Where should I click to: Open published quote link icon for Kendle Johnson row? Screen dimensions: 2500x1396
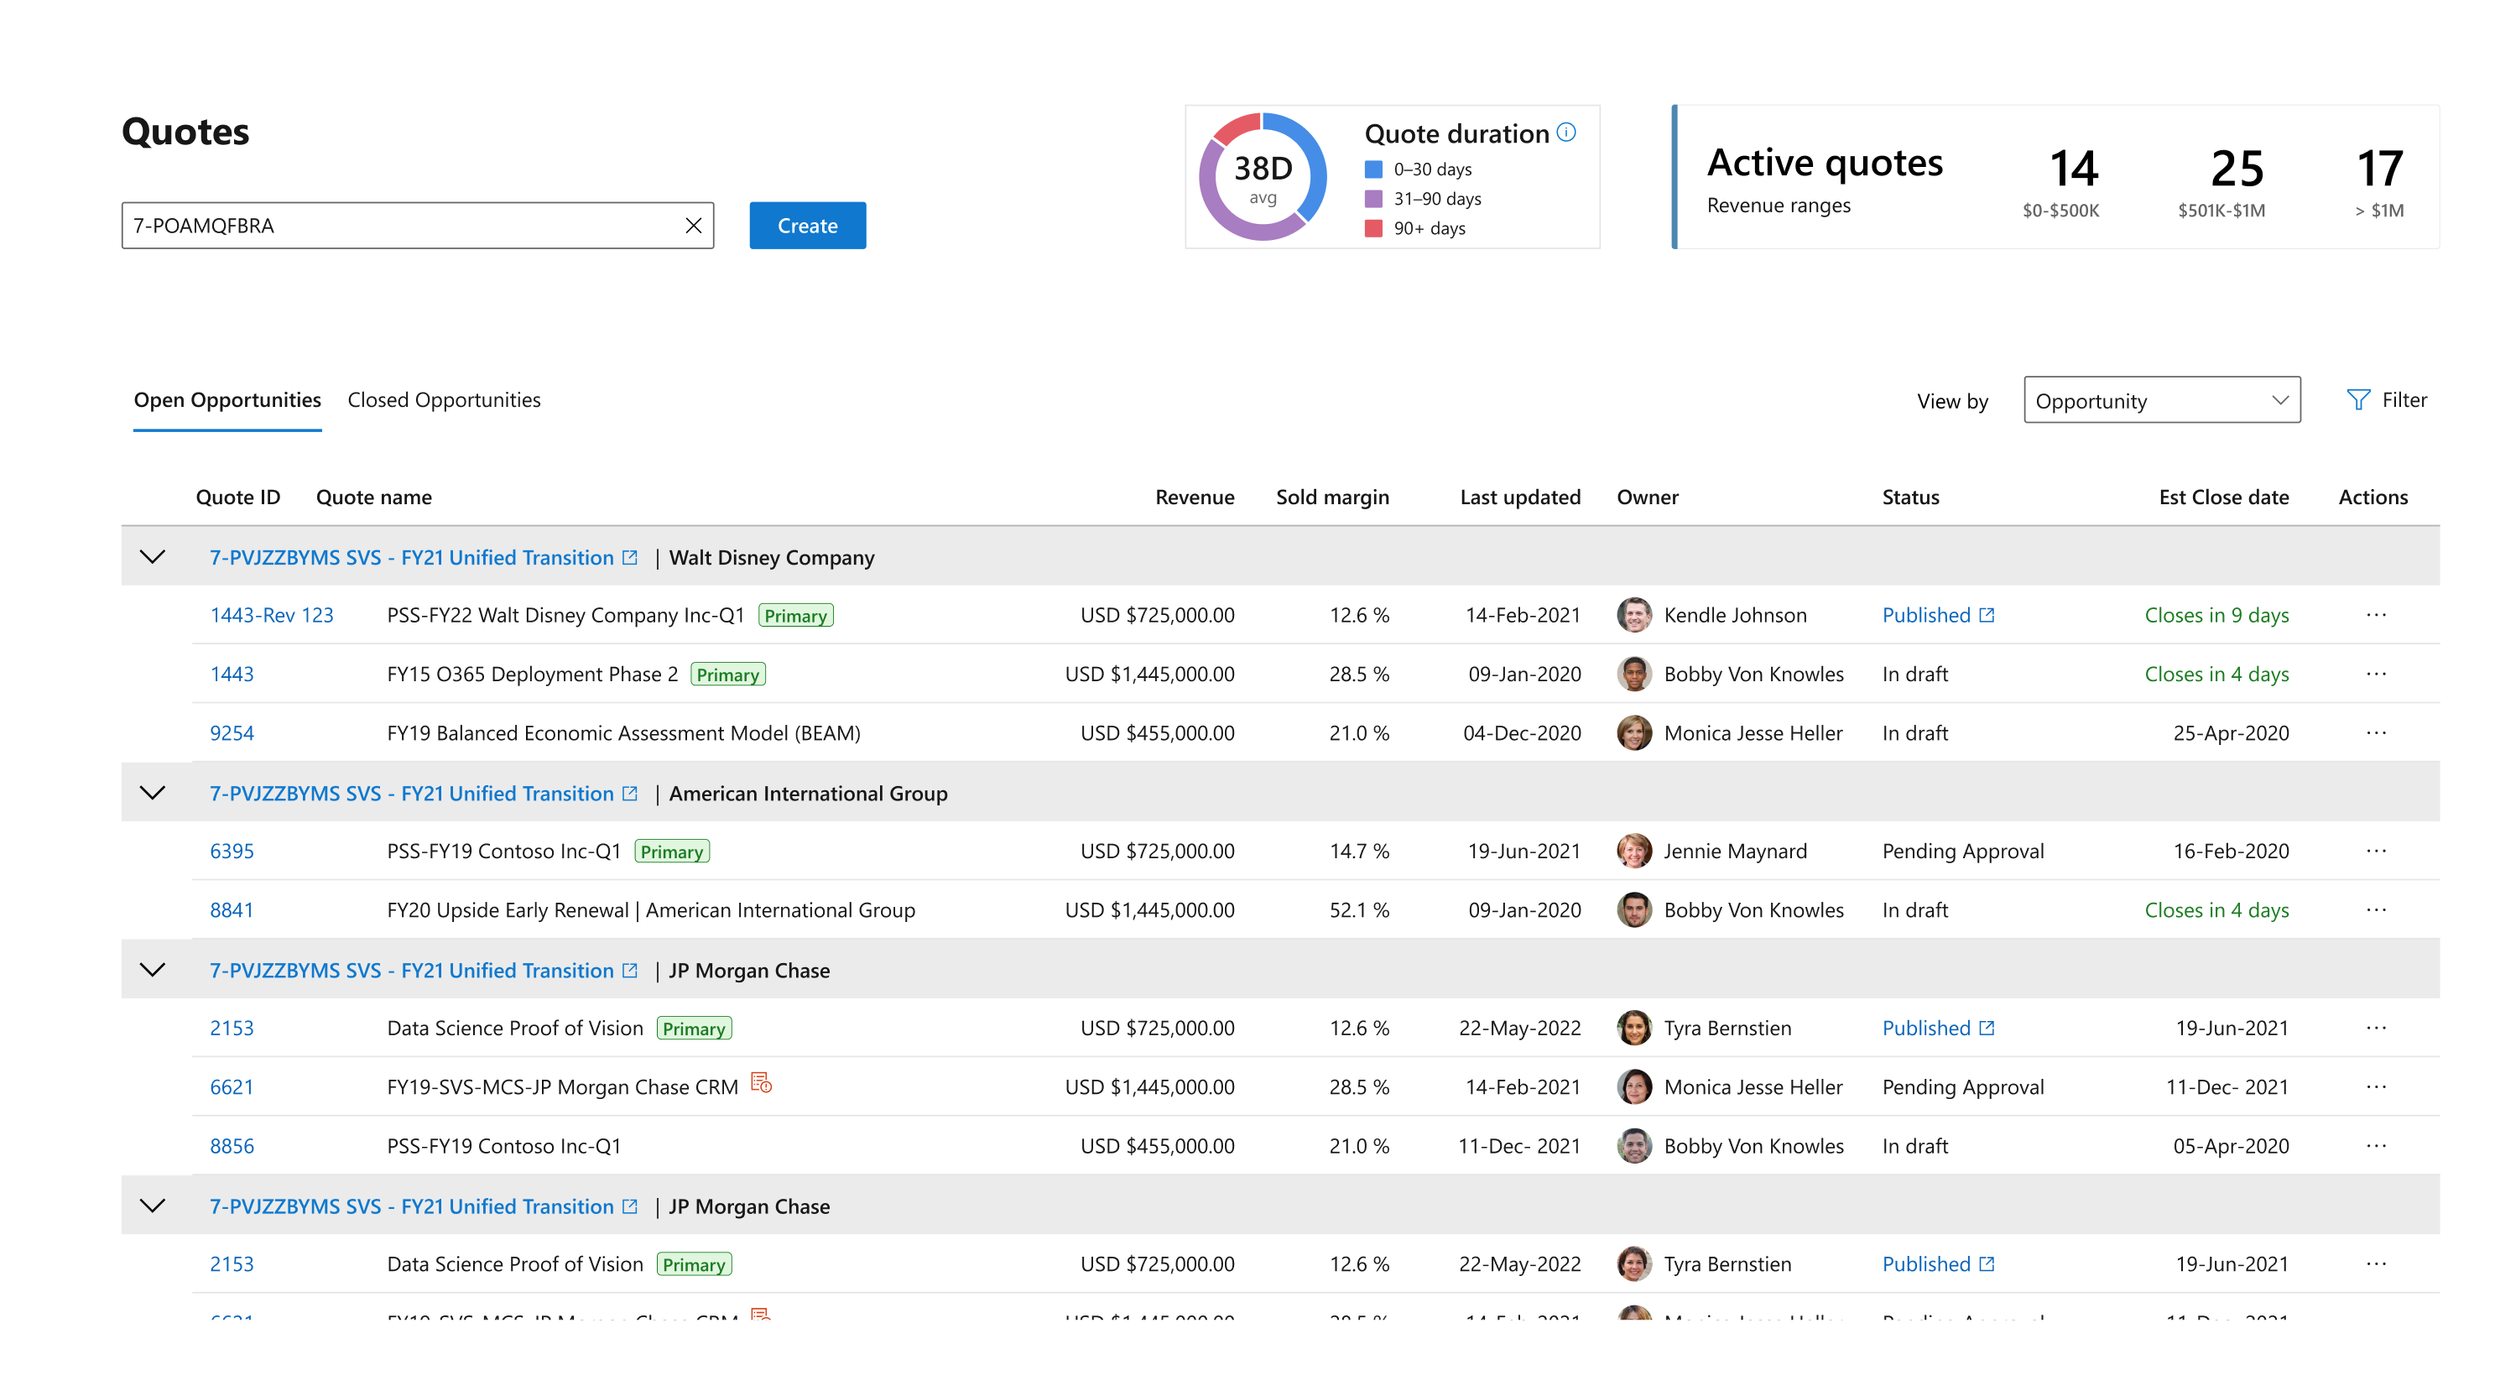1987,615
